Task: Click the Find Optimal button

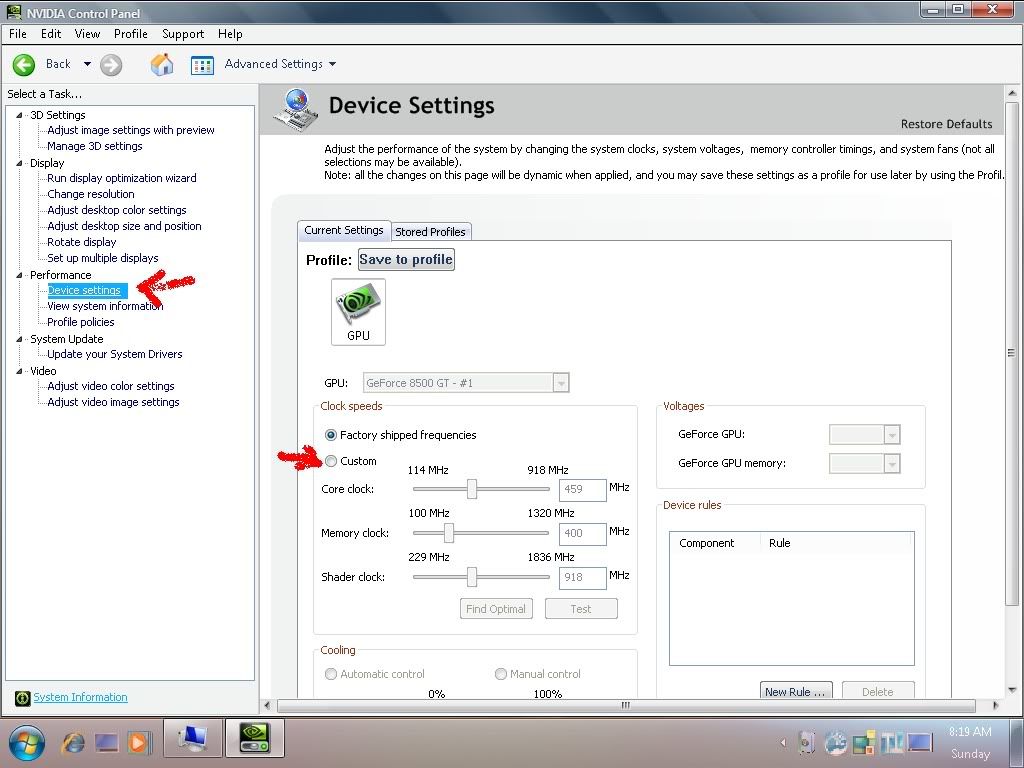Action: pyautogui.click(x=496, y=609)
